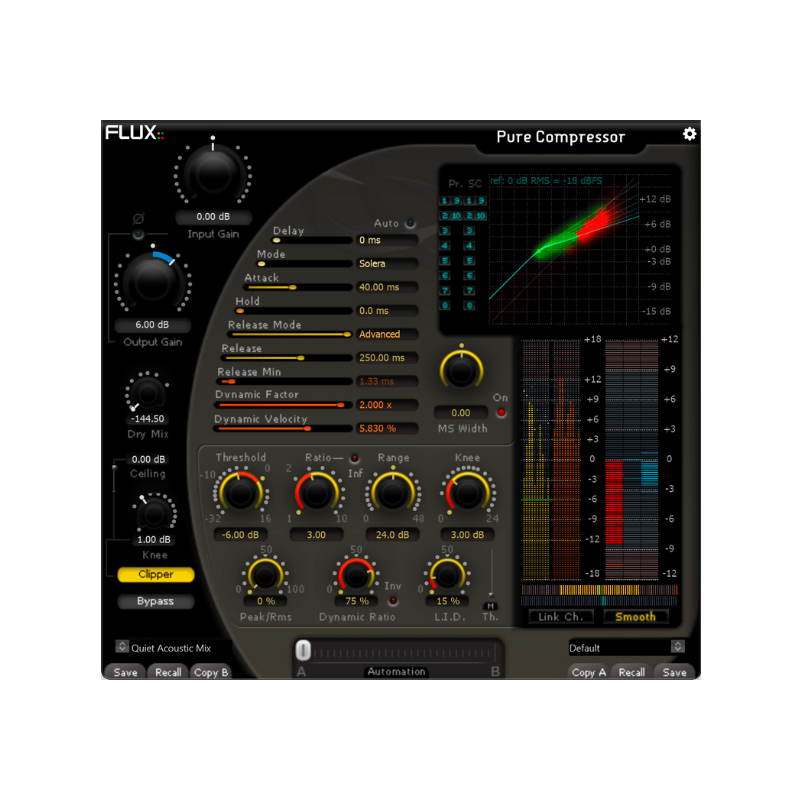Click Recall next to the Copy B button
Screen dimensions: 800x800
click(168, 672)
